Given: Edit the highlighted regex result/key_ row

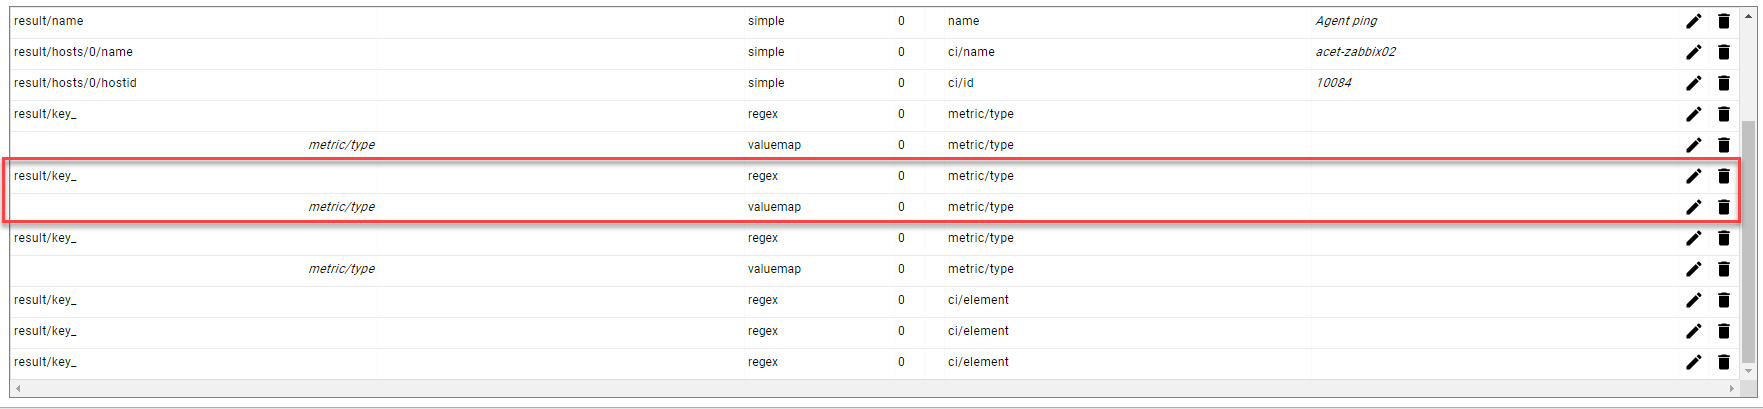Looking at the screenshot, I should pos(1693,176).
